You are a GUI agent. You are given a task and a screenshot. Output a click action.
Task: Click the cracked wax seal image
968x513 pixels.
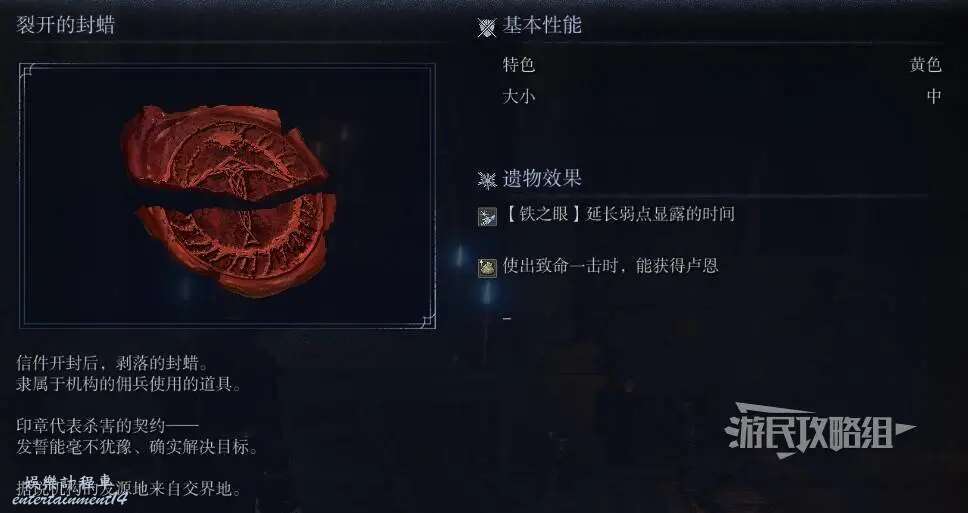(x=229, y=199)
